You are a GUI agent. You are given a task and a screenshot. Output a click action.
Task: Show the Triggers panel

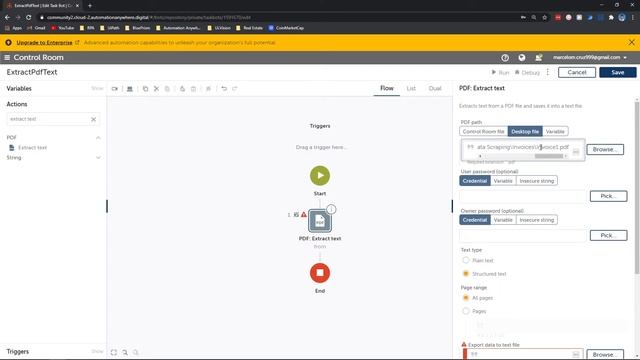click(97, 351)
